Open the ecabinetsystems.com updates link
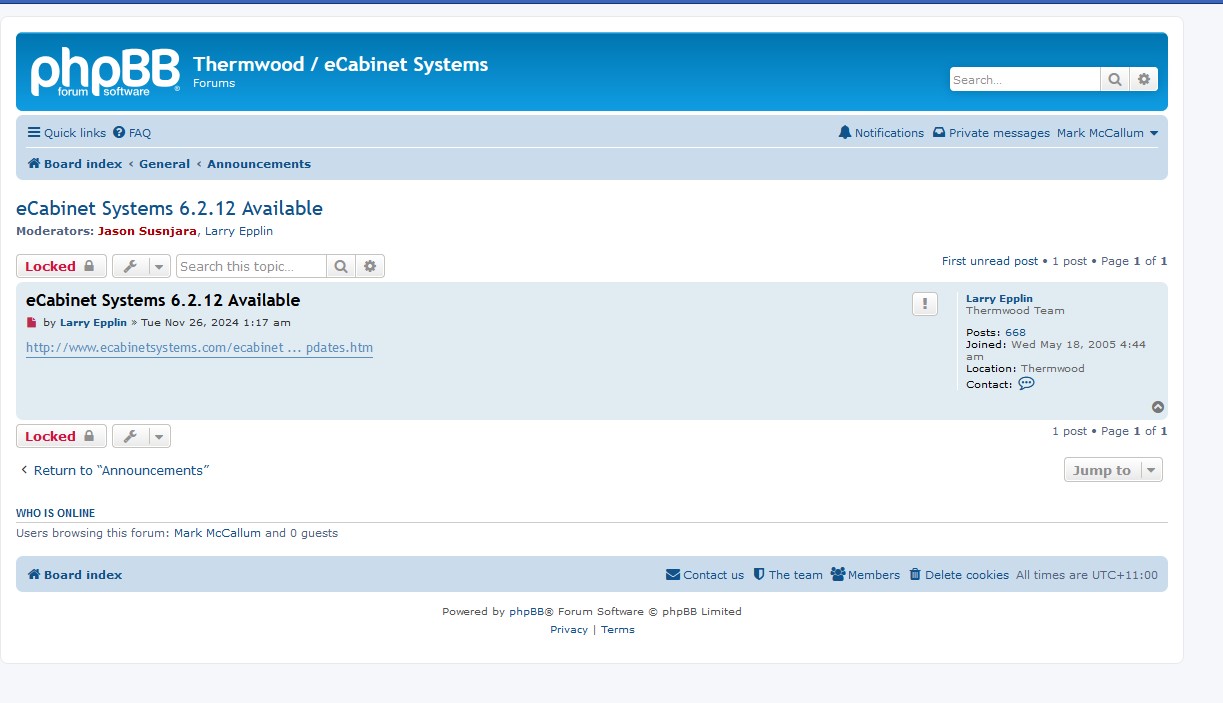1223x703 pixels. 199,348
